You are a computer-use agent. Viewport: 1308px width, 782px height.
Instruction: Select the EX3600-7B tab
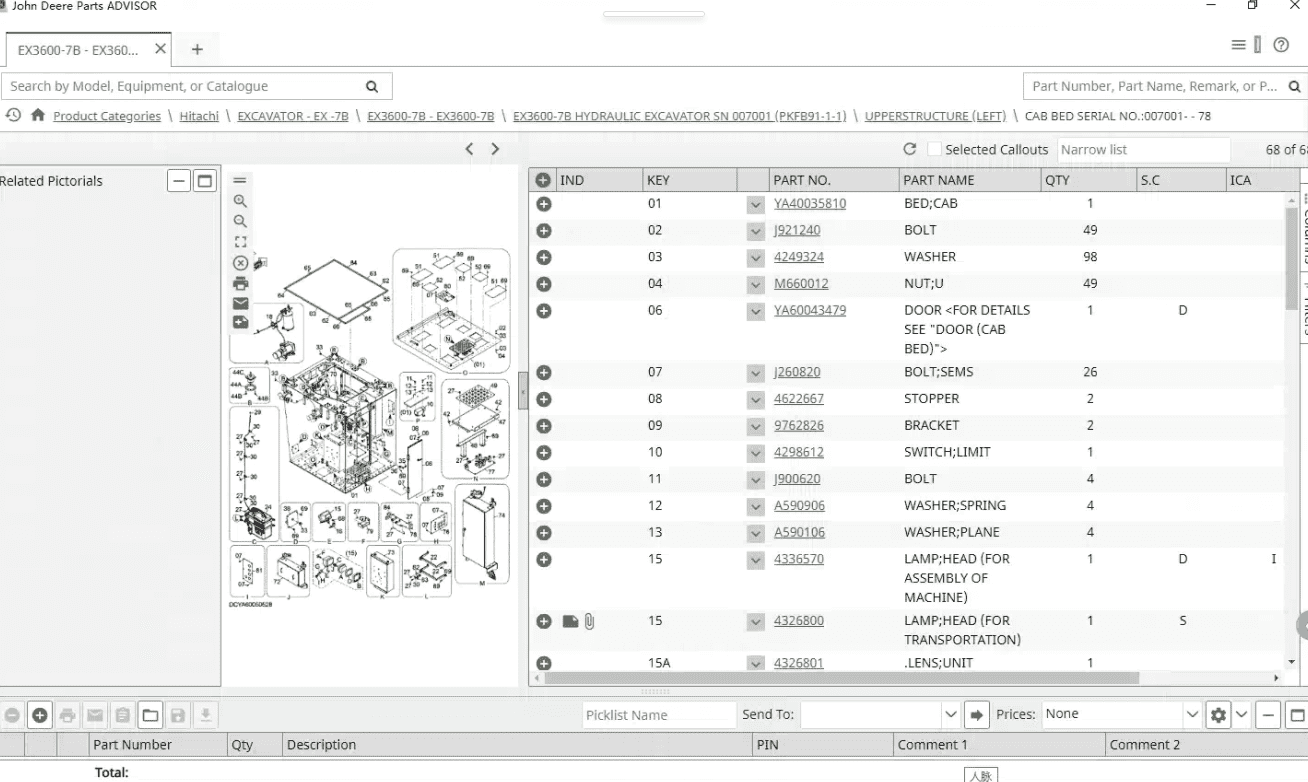[78, 50]
